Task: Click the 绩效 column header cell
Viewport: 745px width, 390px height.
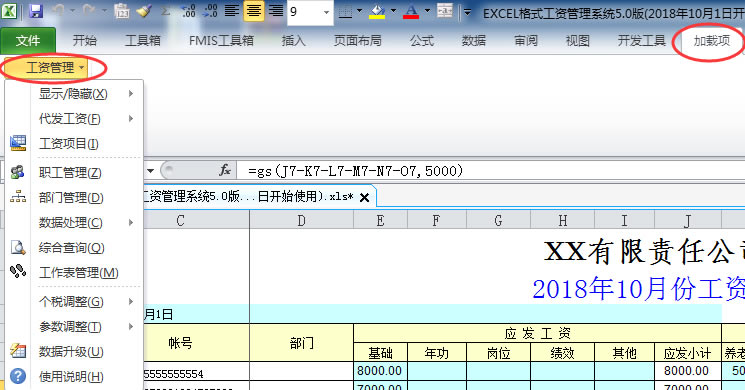Action: 563,353
